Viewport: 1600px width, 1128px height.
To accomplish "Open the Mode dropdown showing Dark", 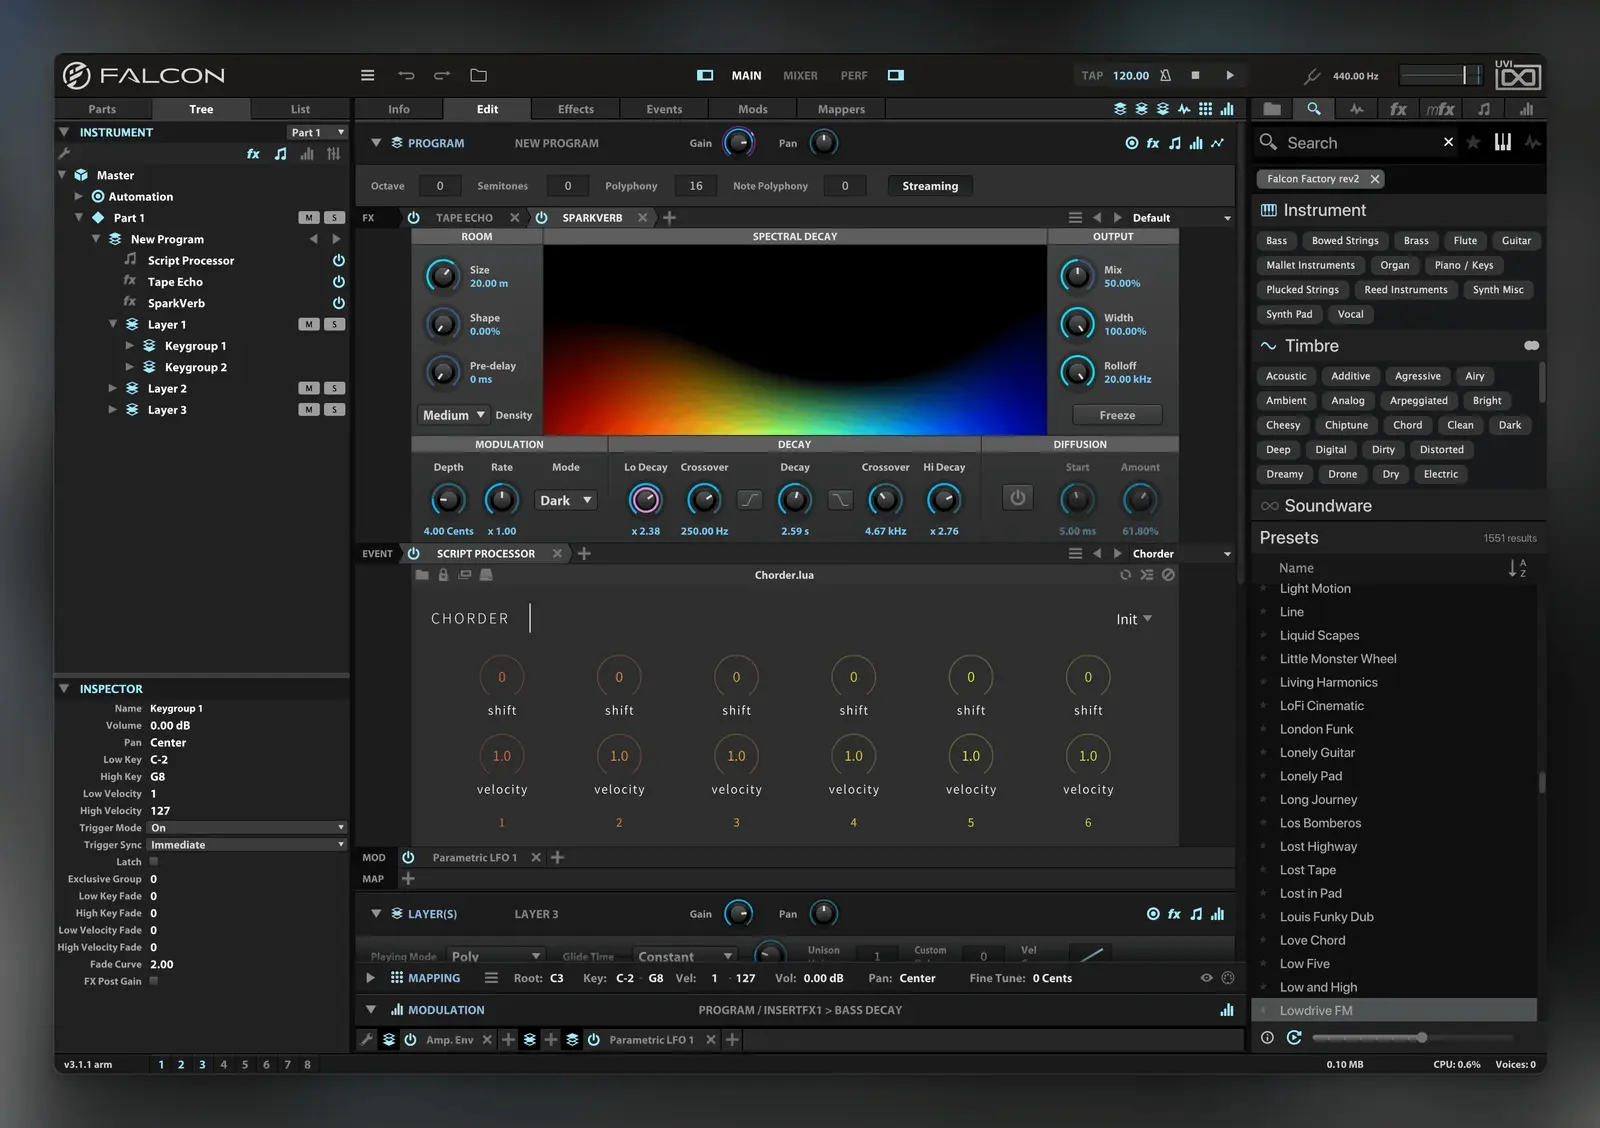I will click(x=566, y=500).
